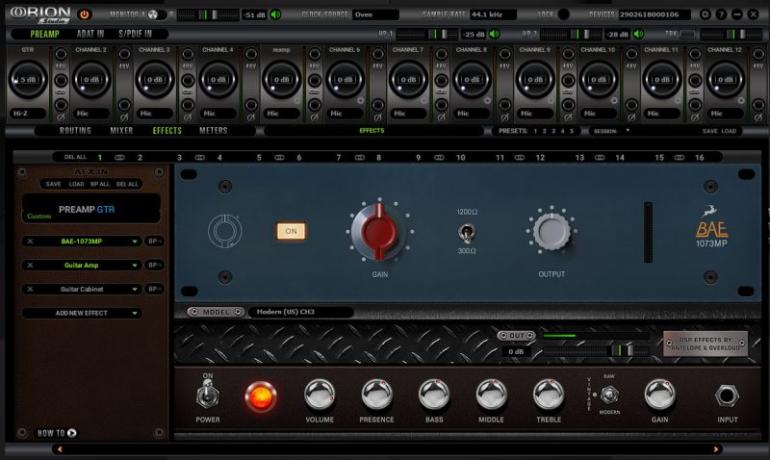Remove BAE-1073MP effect with its X
770x460 pixels.
(x=30, y=241)
